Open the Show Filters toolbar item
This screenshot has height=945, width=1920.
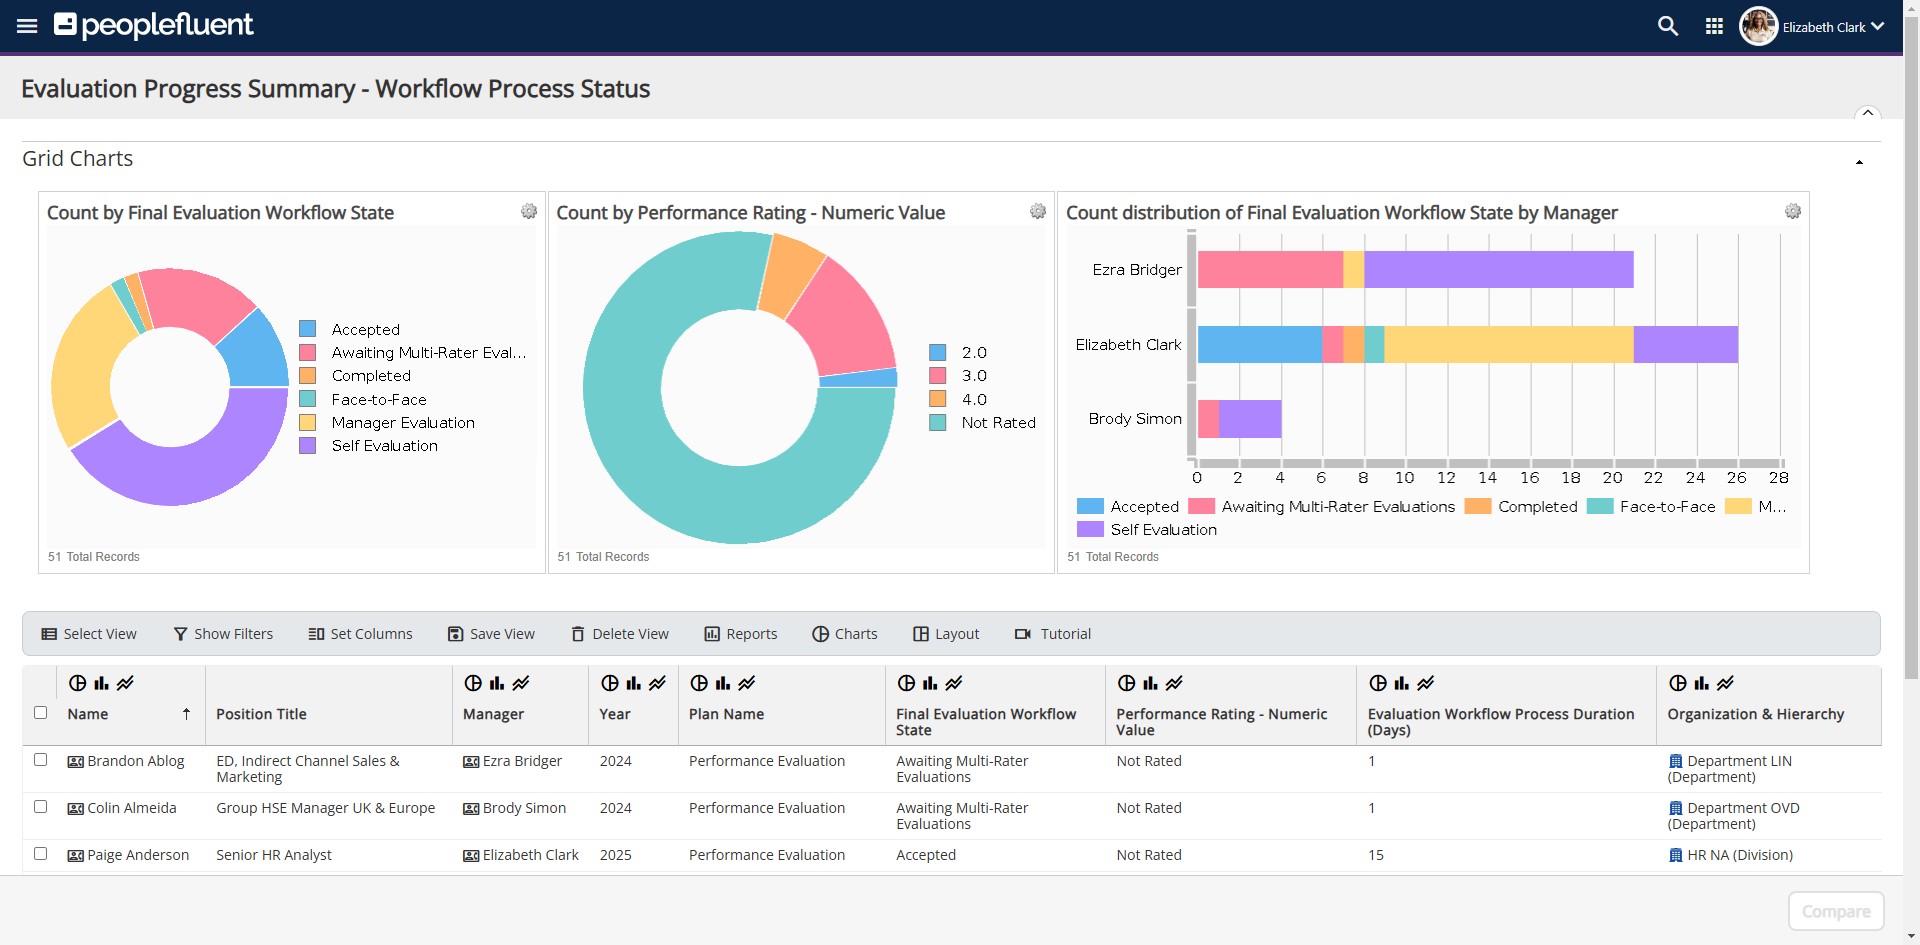pos(223,634)
